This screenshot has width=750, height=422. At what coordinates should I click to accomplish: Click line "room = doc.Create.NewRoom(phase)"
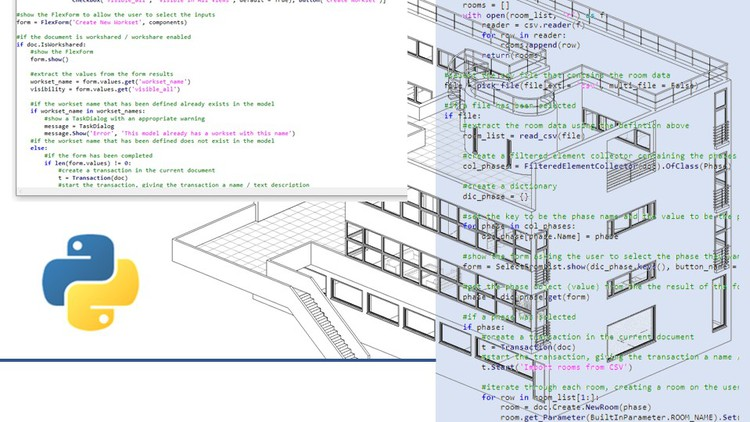tap(575, 408)
